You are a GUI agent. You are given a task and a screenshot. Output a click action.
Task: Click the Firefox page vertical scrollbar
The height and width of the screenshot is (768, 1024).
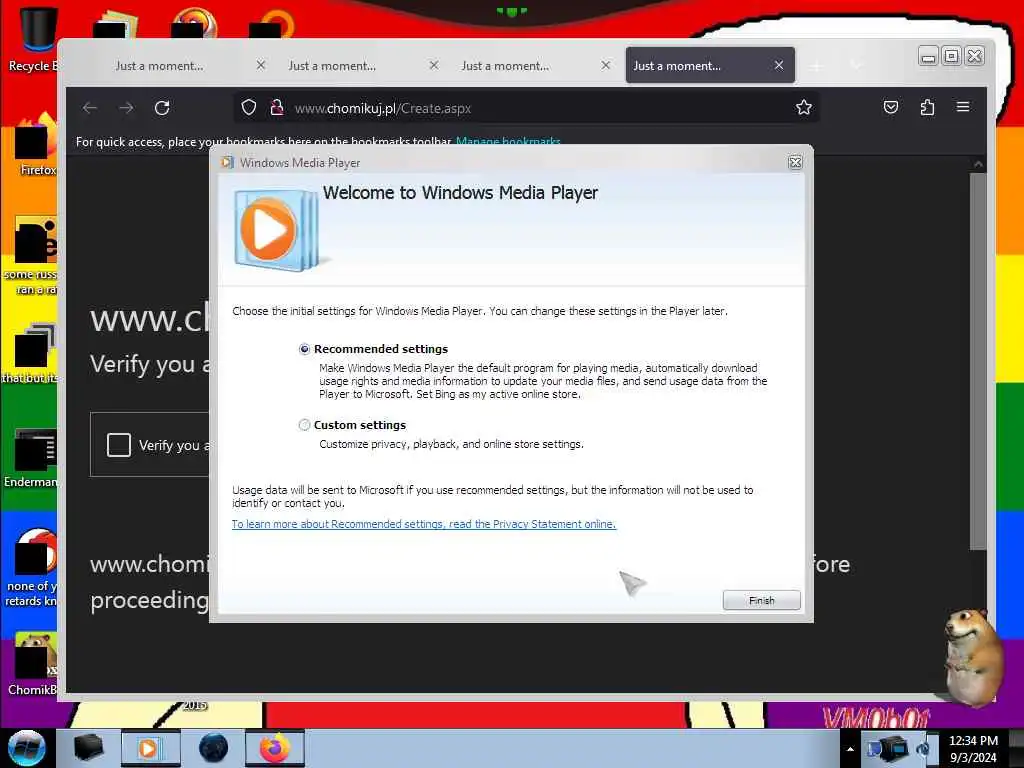click(x=978, y=361)
